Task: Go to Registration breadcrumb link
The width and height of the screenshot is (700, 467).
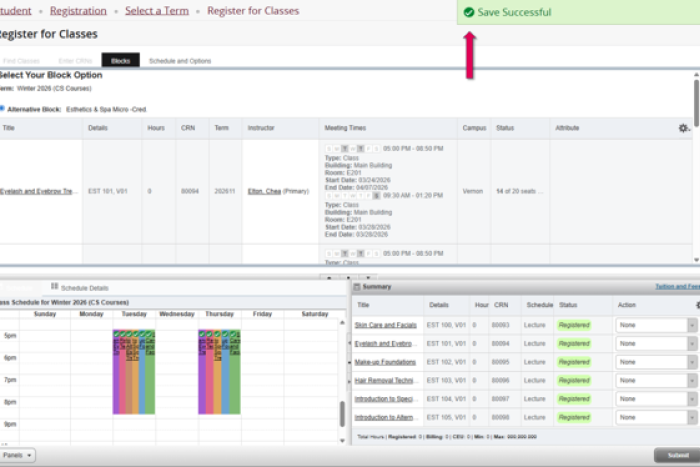Action: pos(78,11)
